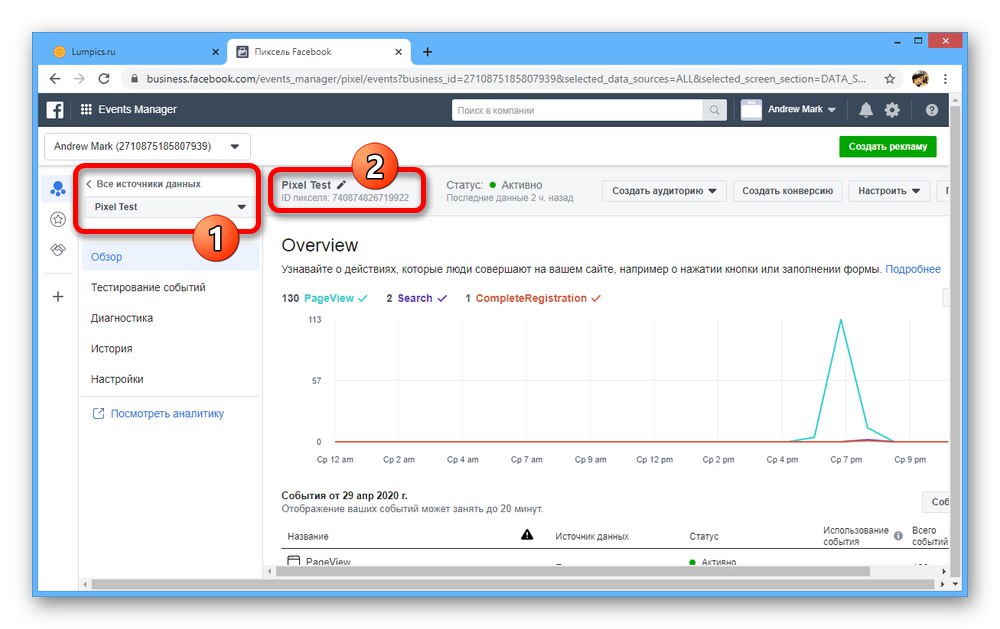
Task: Click the search magnifier button
Action: click(x=714, y=110)
